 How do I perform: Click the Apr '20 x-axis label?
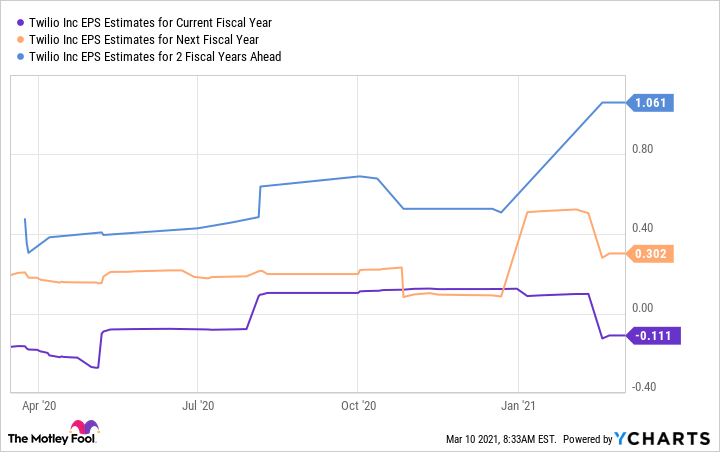pos(39,407)
